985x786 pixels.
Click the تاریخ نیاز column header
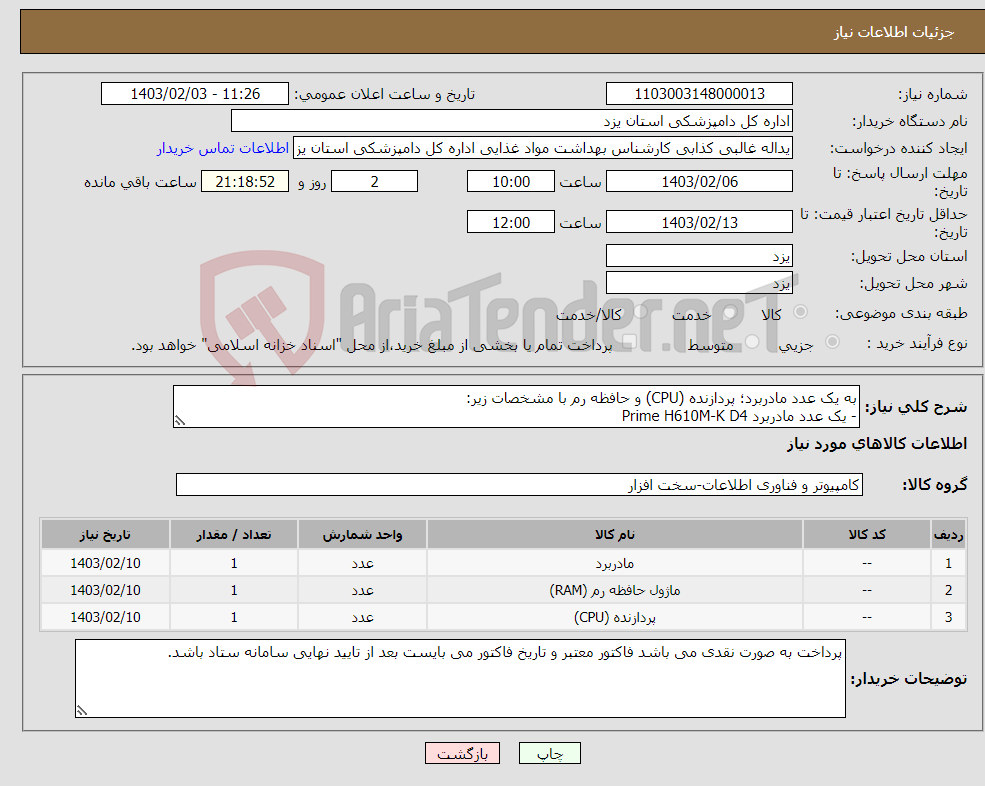(x=105, y=534)
